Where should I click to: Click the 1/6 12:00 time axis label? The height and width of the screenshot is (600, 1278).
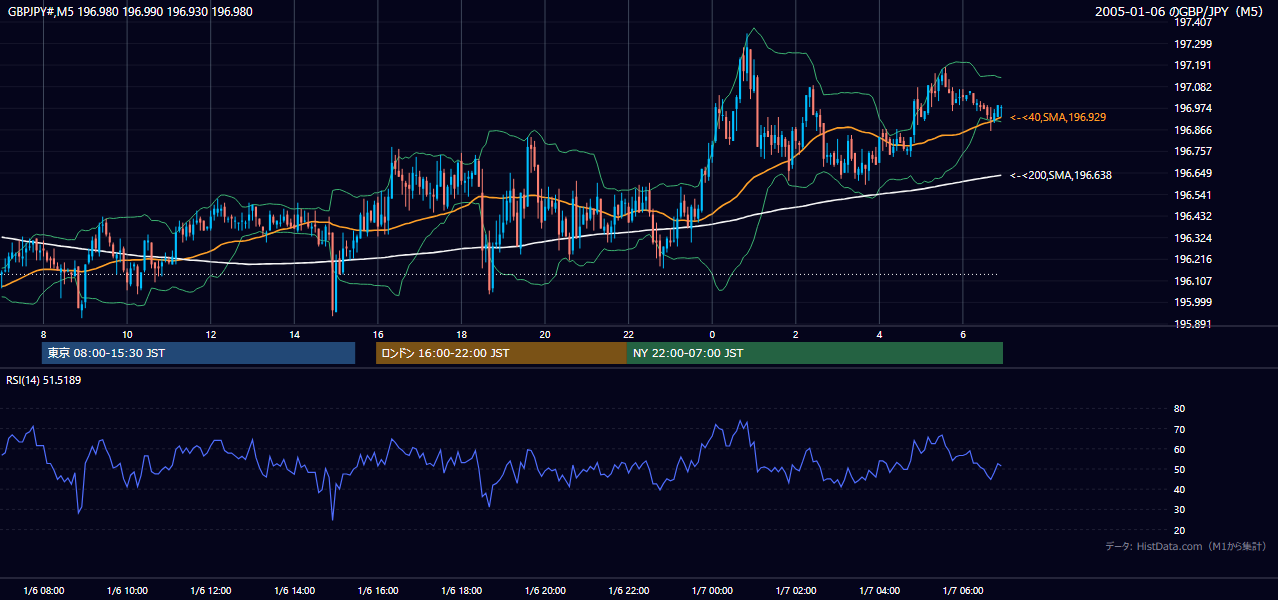pos(210,591)
